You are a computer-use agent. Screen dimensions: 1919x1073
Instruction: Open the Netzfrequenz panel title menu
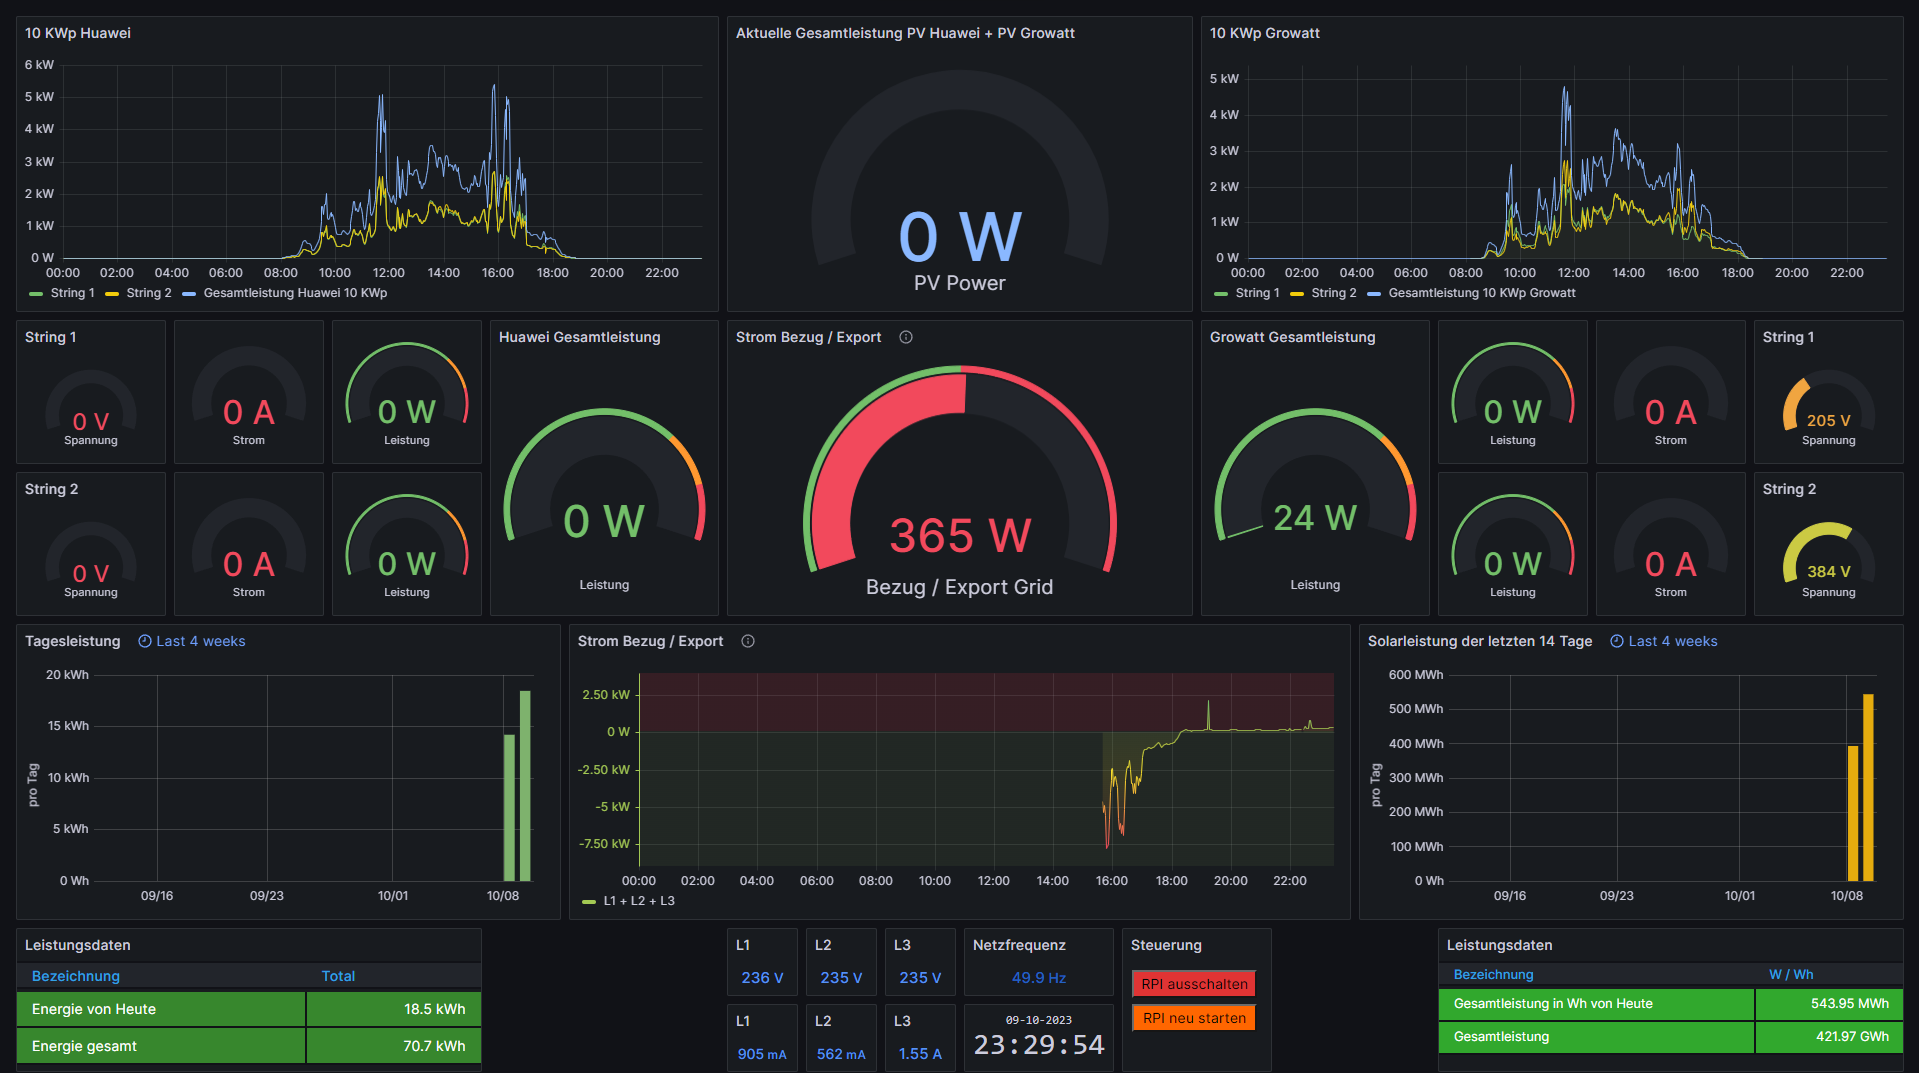[1019, 945]
